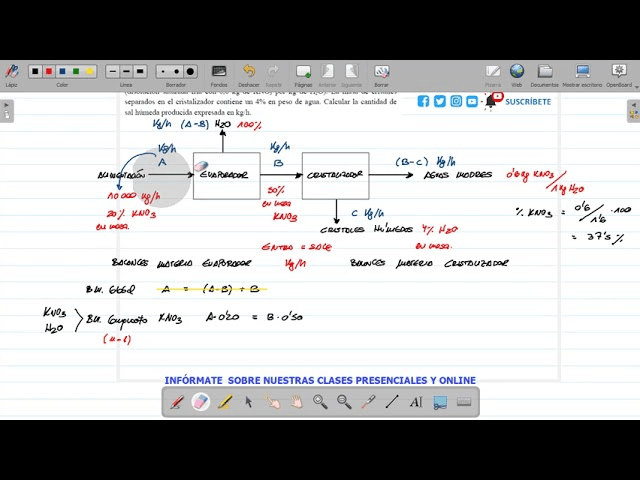Open the Twitter icon link
This screenshot has width=640, height=480.
(440, 101)
